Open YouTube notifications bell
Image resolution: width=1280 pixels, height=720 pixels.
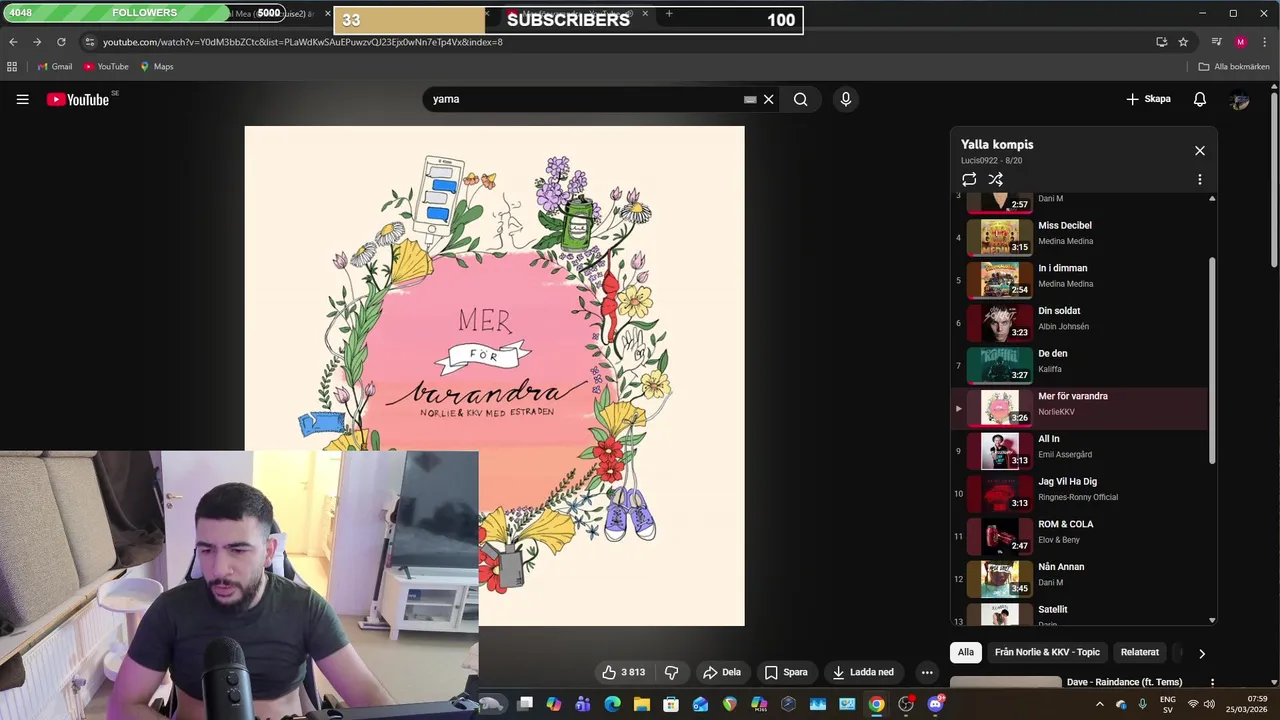click(1200, 99)
